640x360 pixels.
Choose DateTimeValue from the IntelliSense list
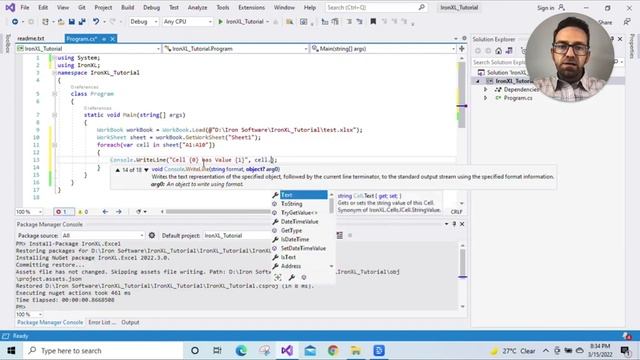[299, 222]
